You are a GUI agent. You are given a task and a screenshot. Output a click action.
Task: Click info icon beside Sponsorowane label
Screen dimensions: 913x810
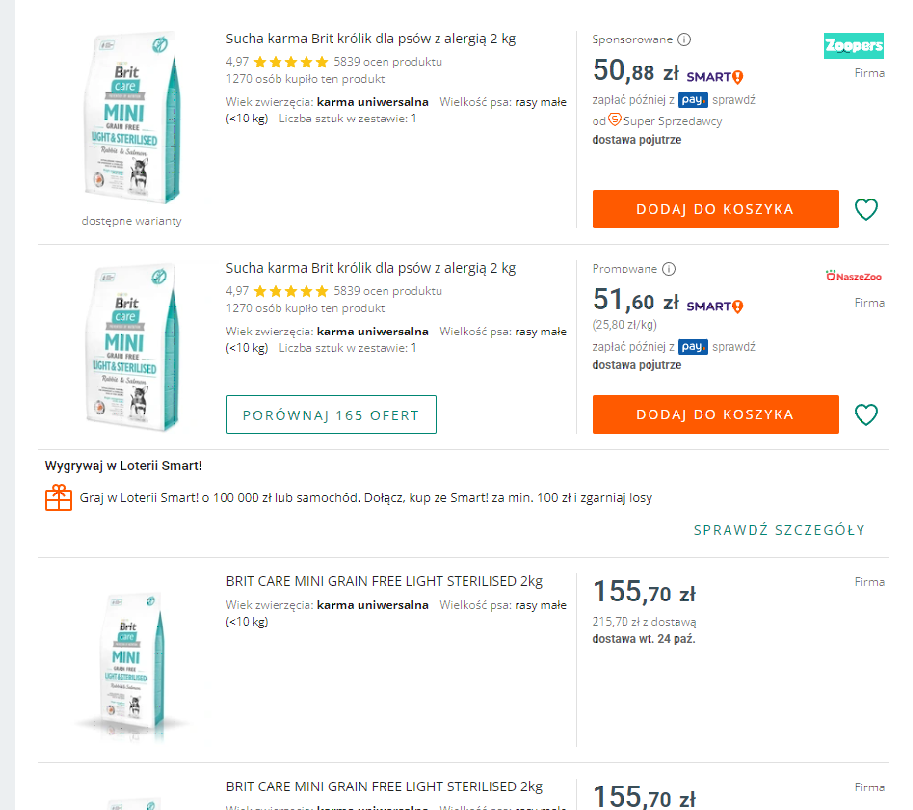pos(685,40)
